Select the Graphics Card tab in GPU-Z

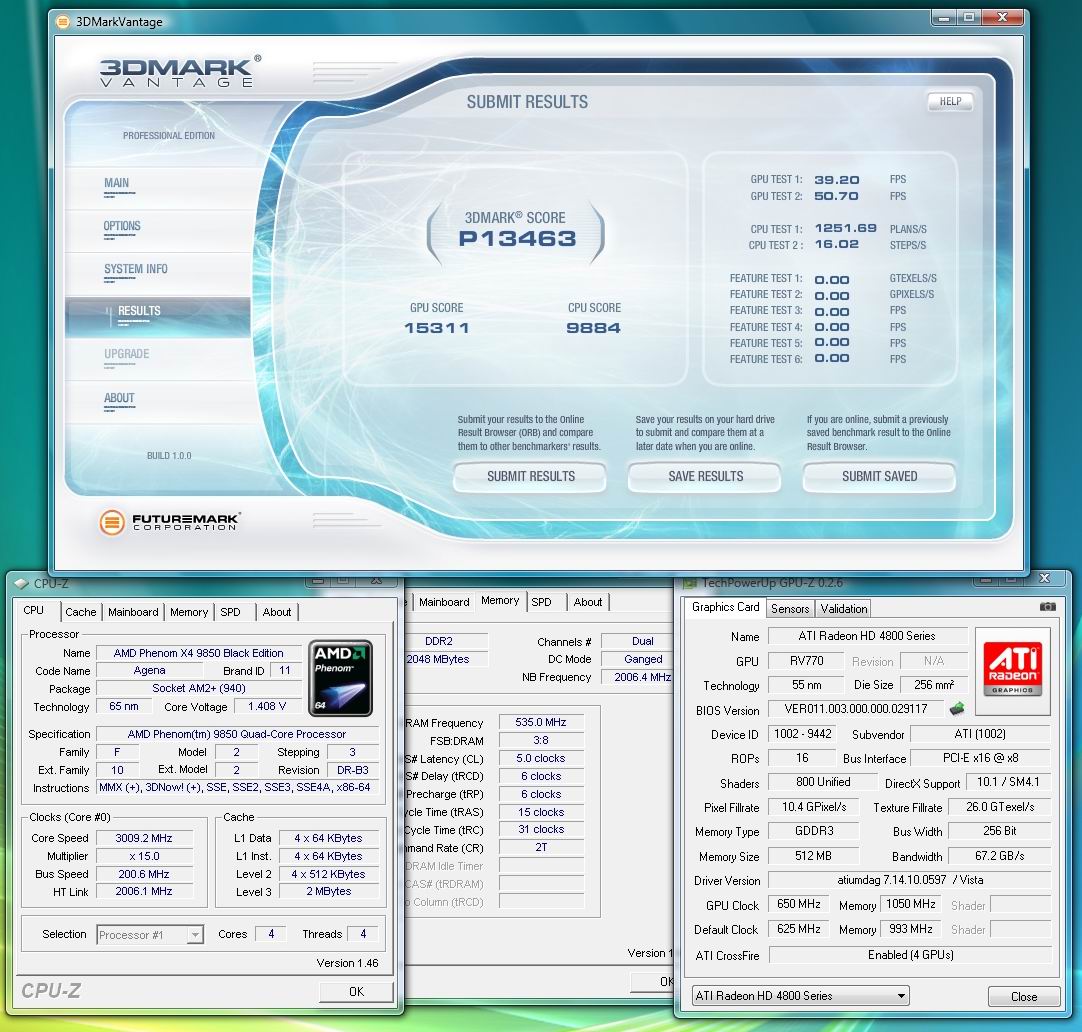725,607
